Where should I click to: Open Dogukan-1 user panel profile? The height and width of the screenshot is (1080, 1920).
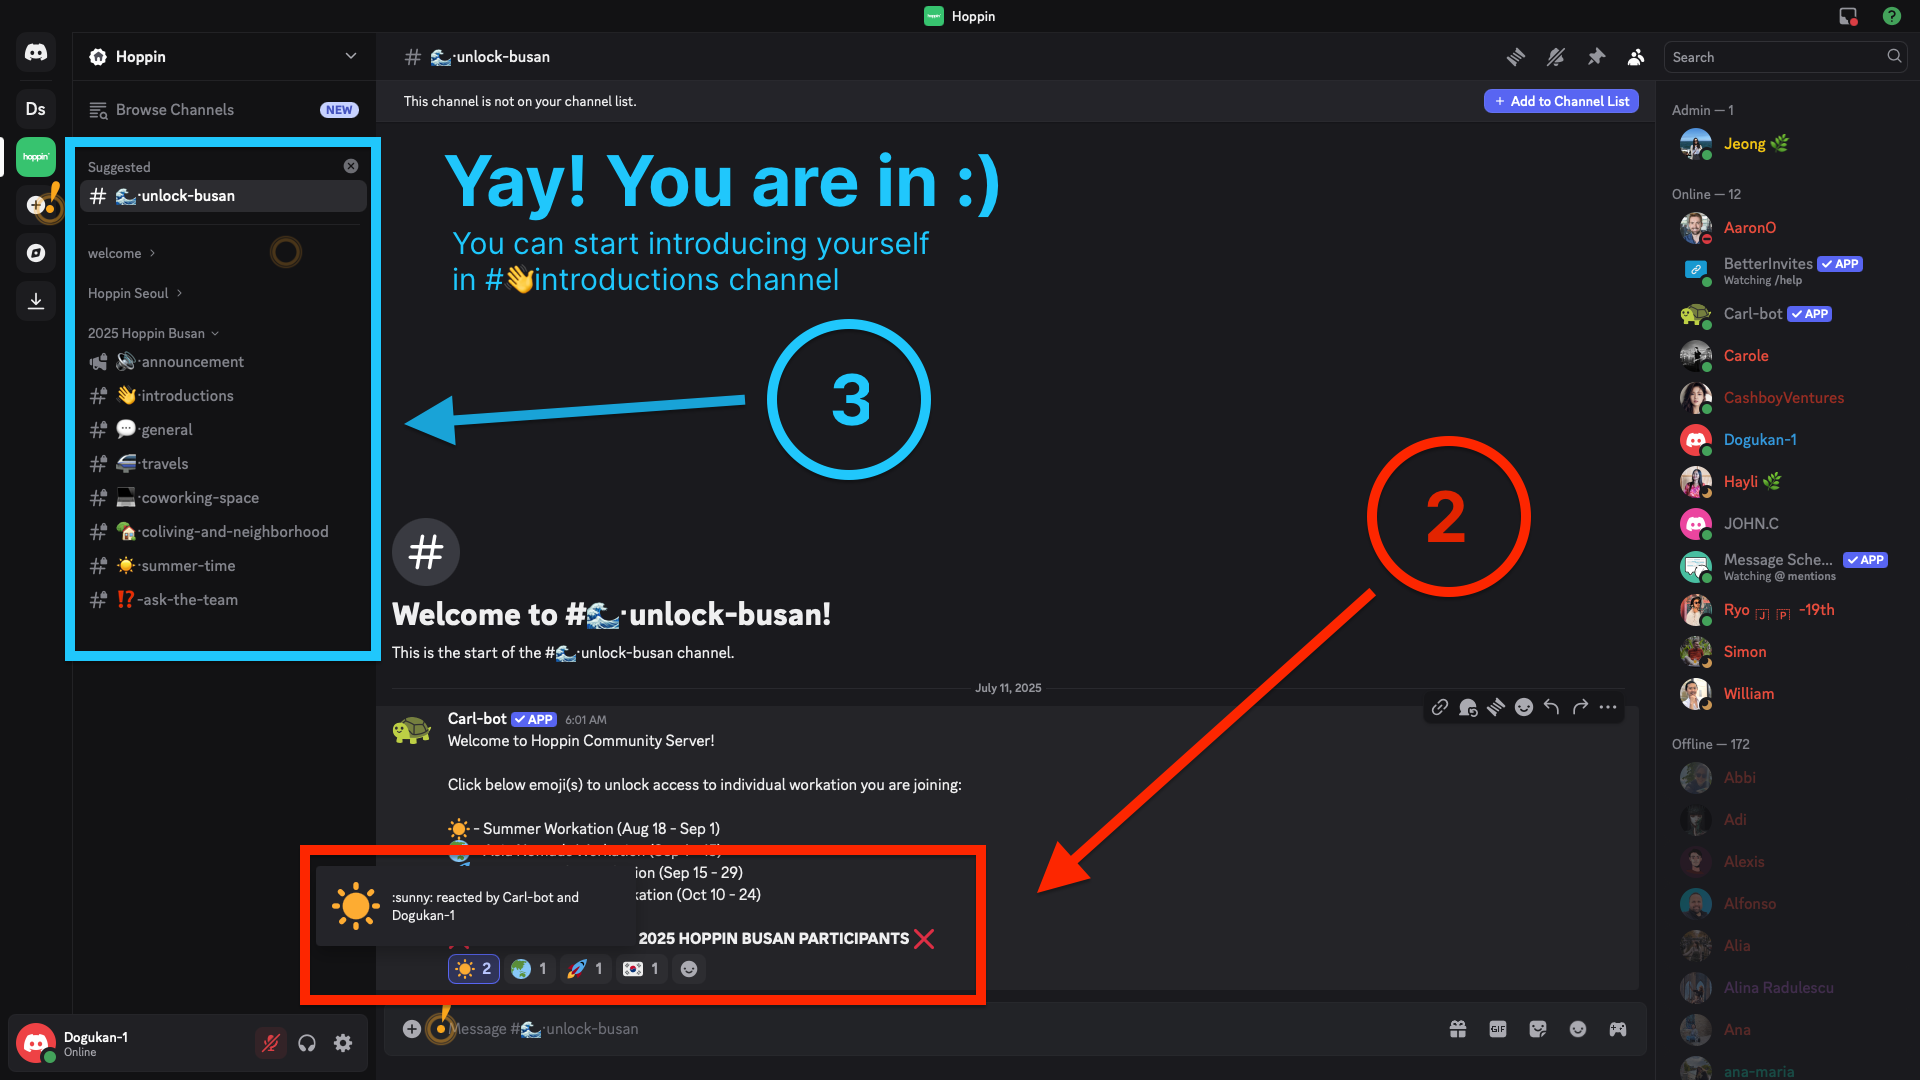tap(130, 1043)
